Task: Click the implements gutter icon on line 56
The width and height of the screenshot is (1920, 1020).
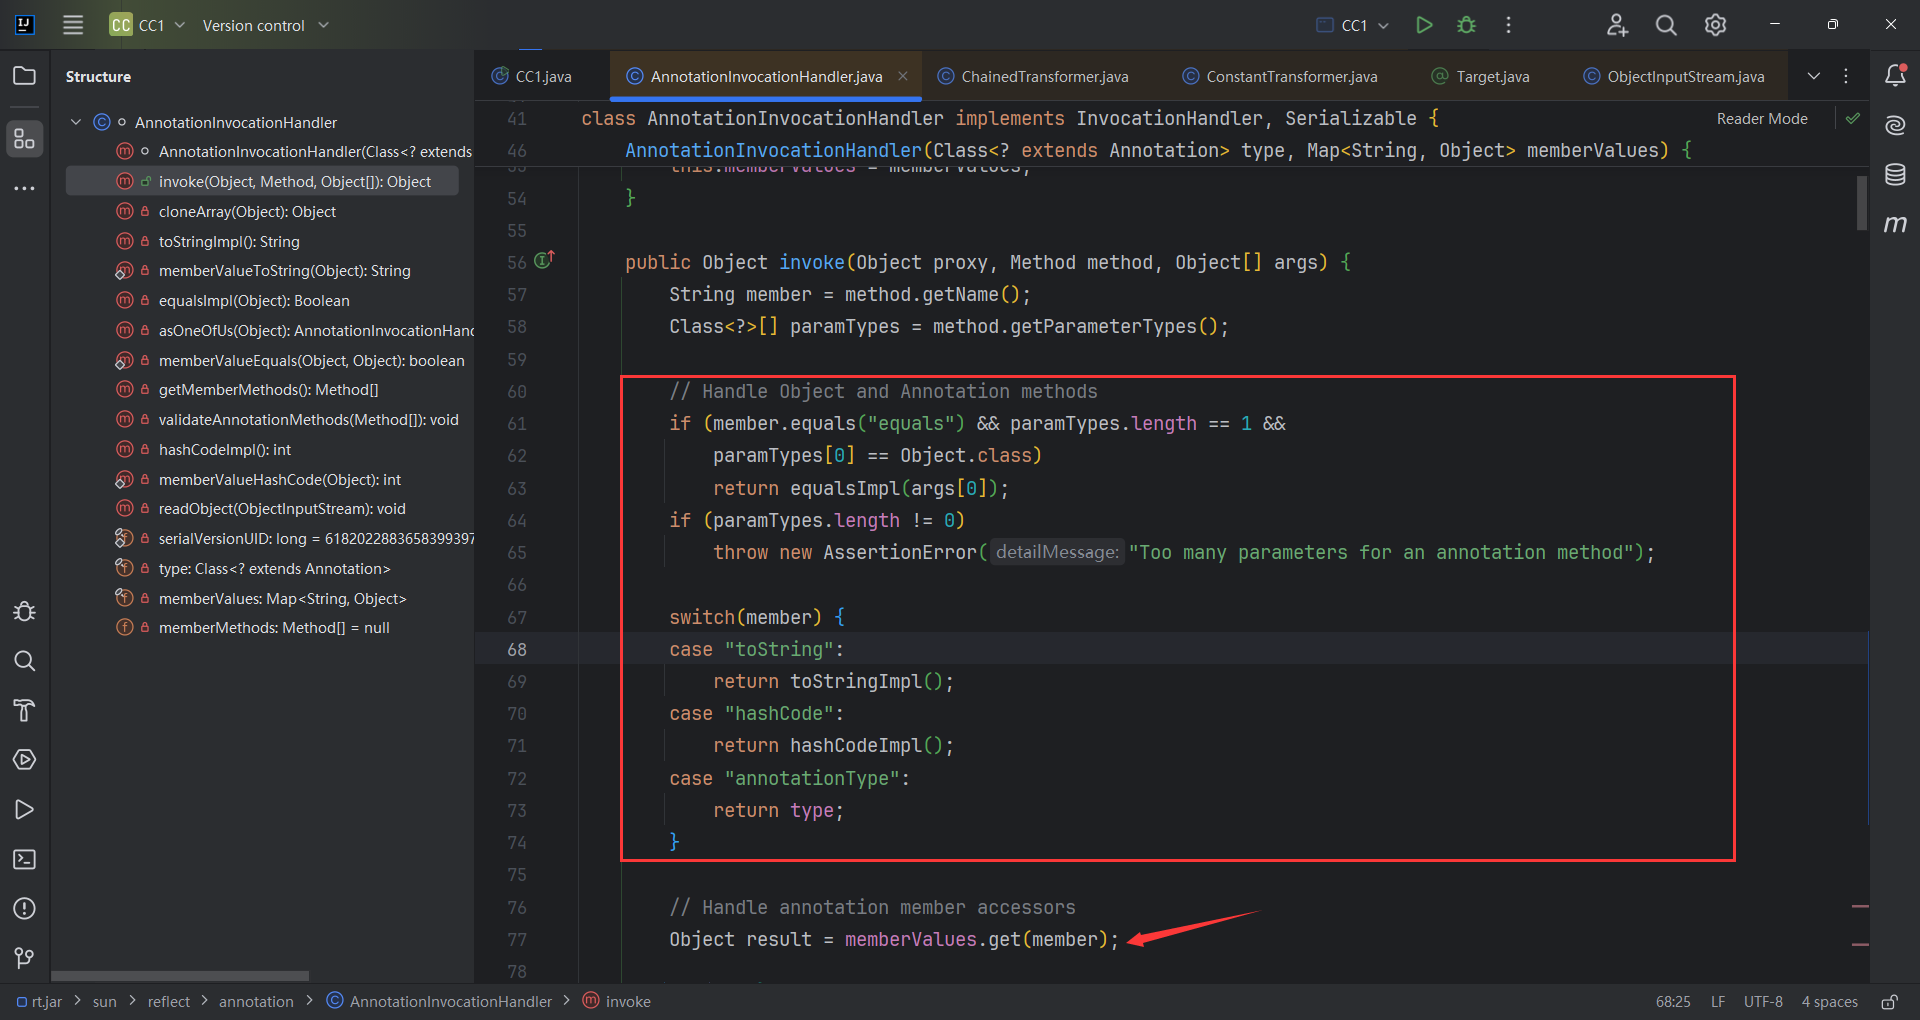Action: click(544, 260)
